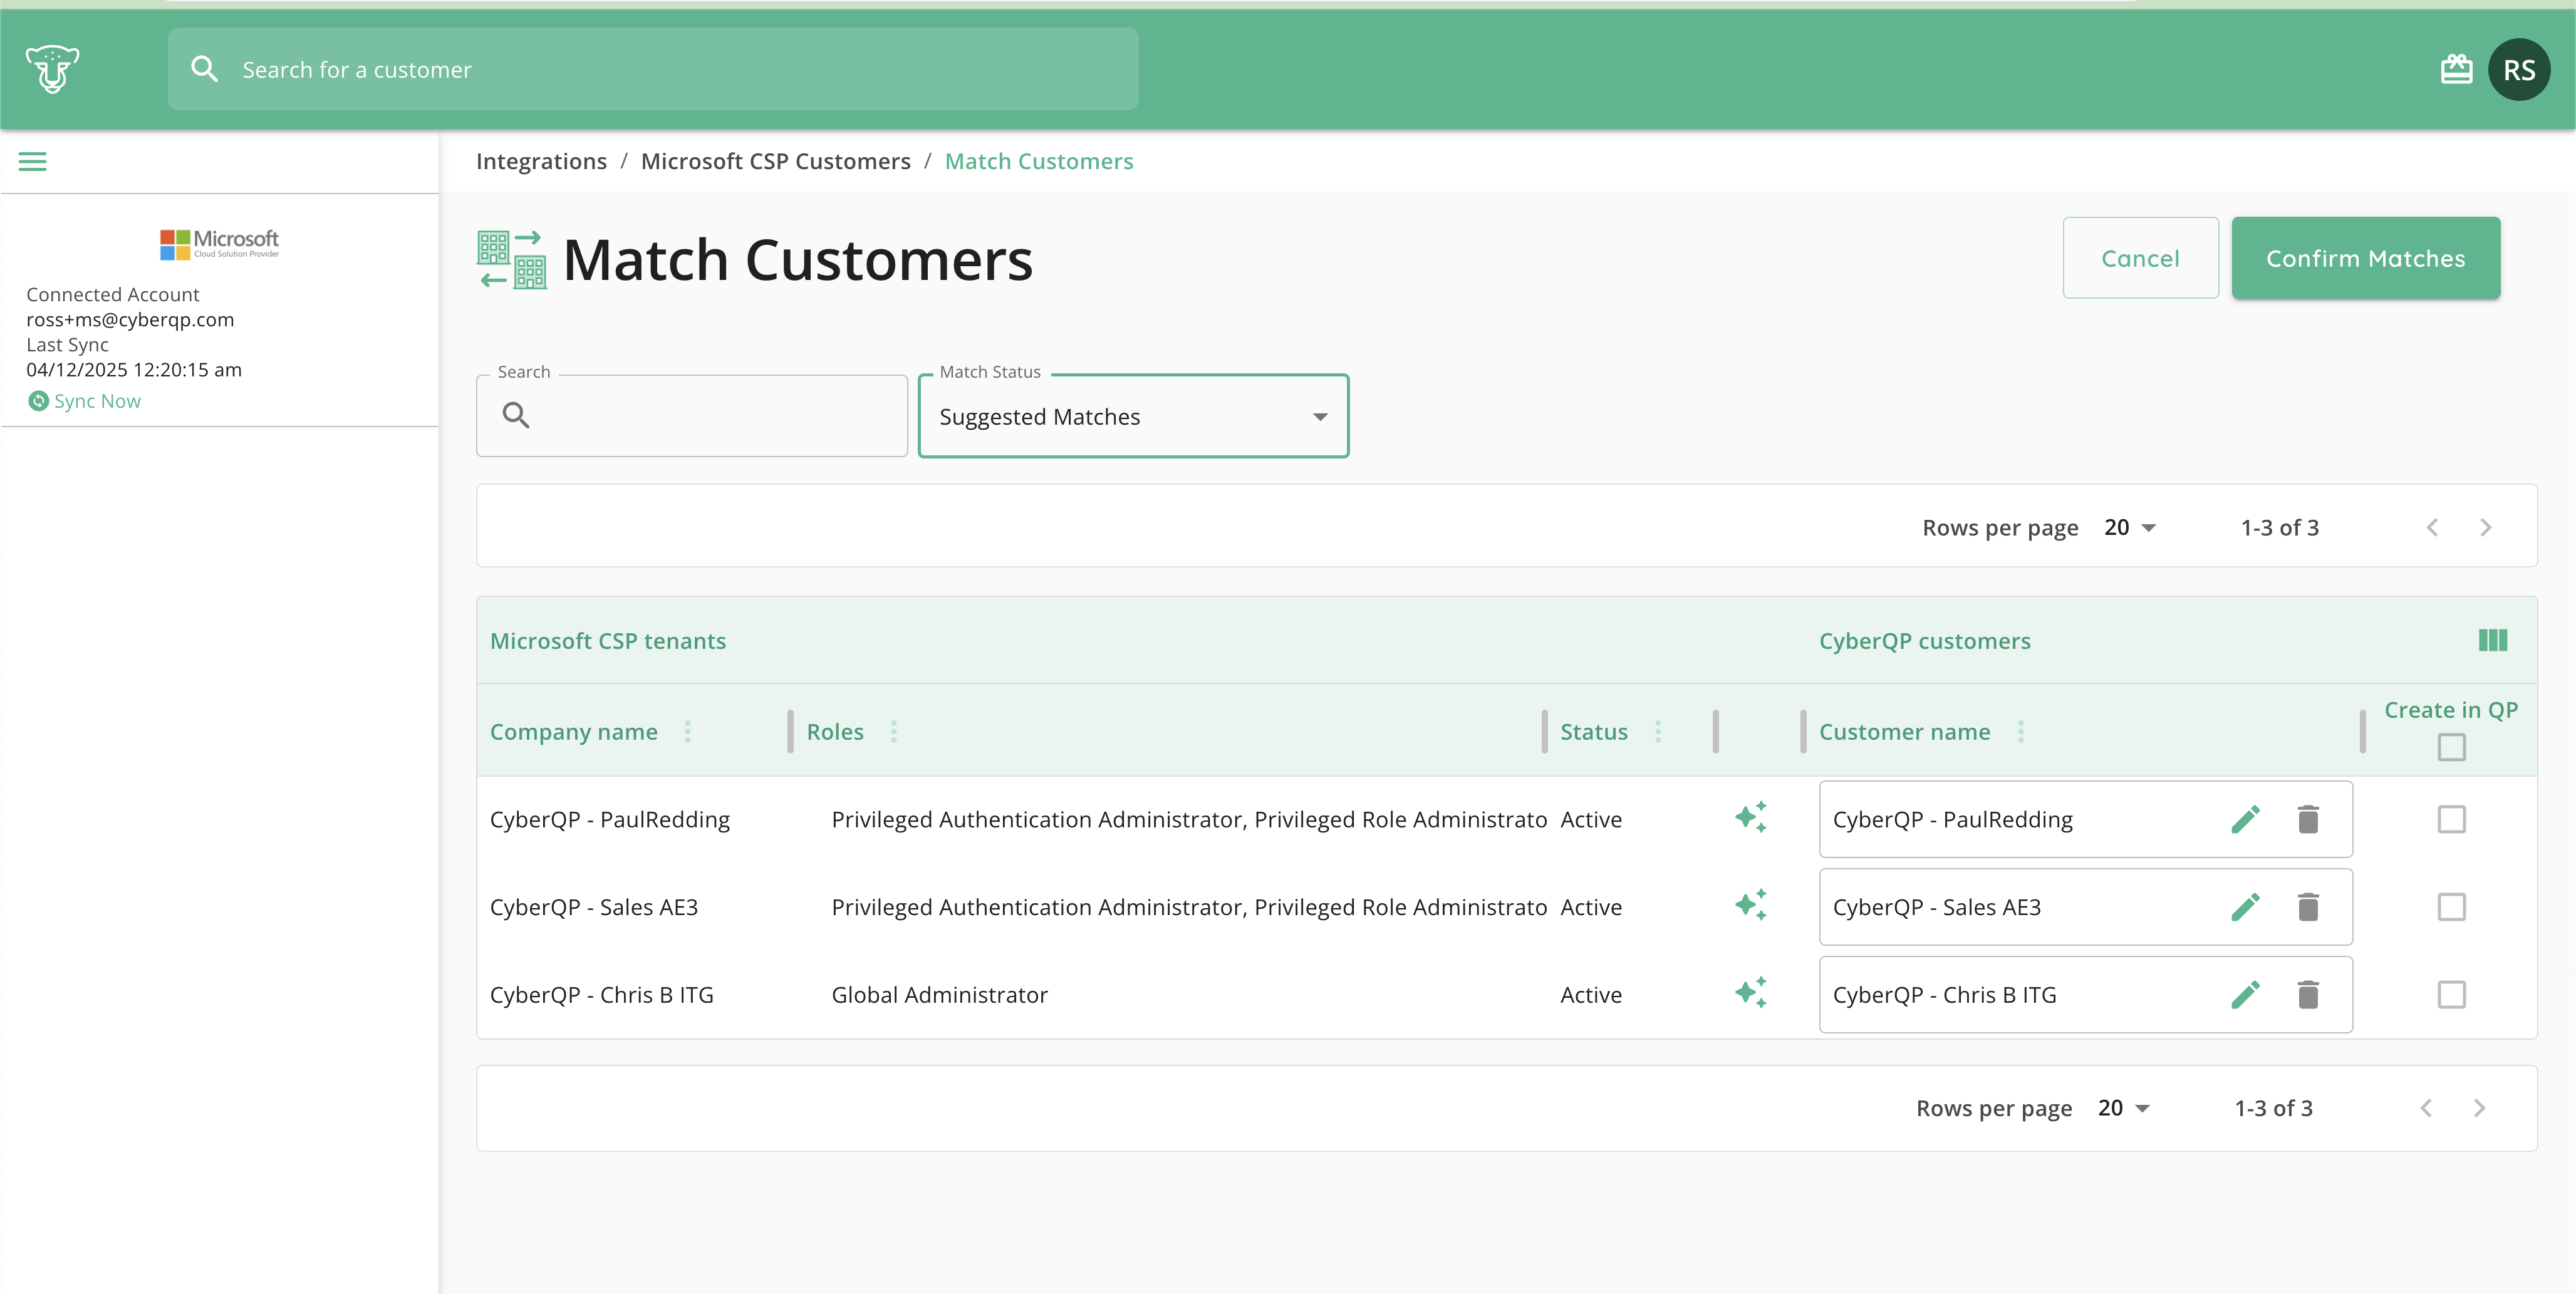Click the Cancel button
The height and width of the screenshot is (1294, 2576).
pos(2140,258)
